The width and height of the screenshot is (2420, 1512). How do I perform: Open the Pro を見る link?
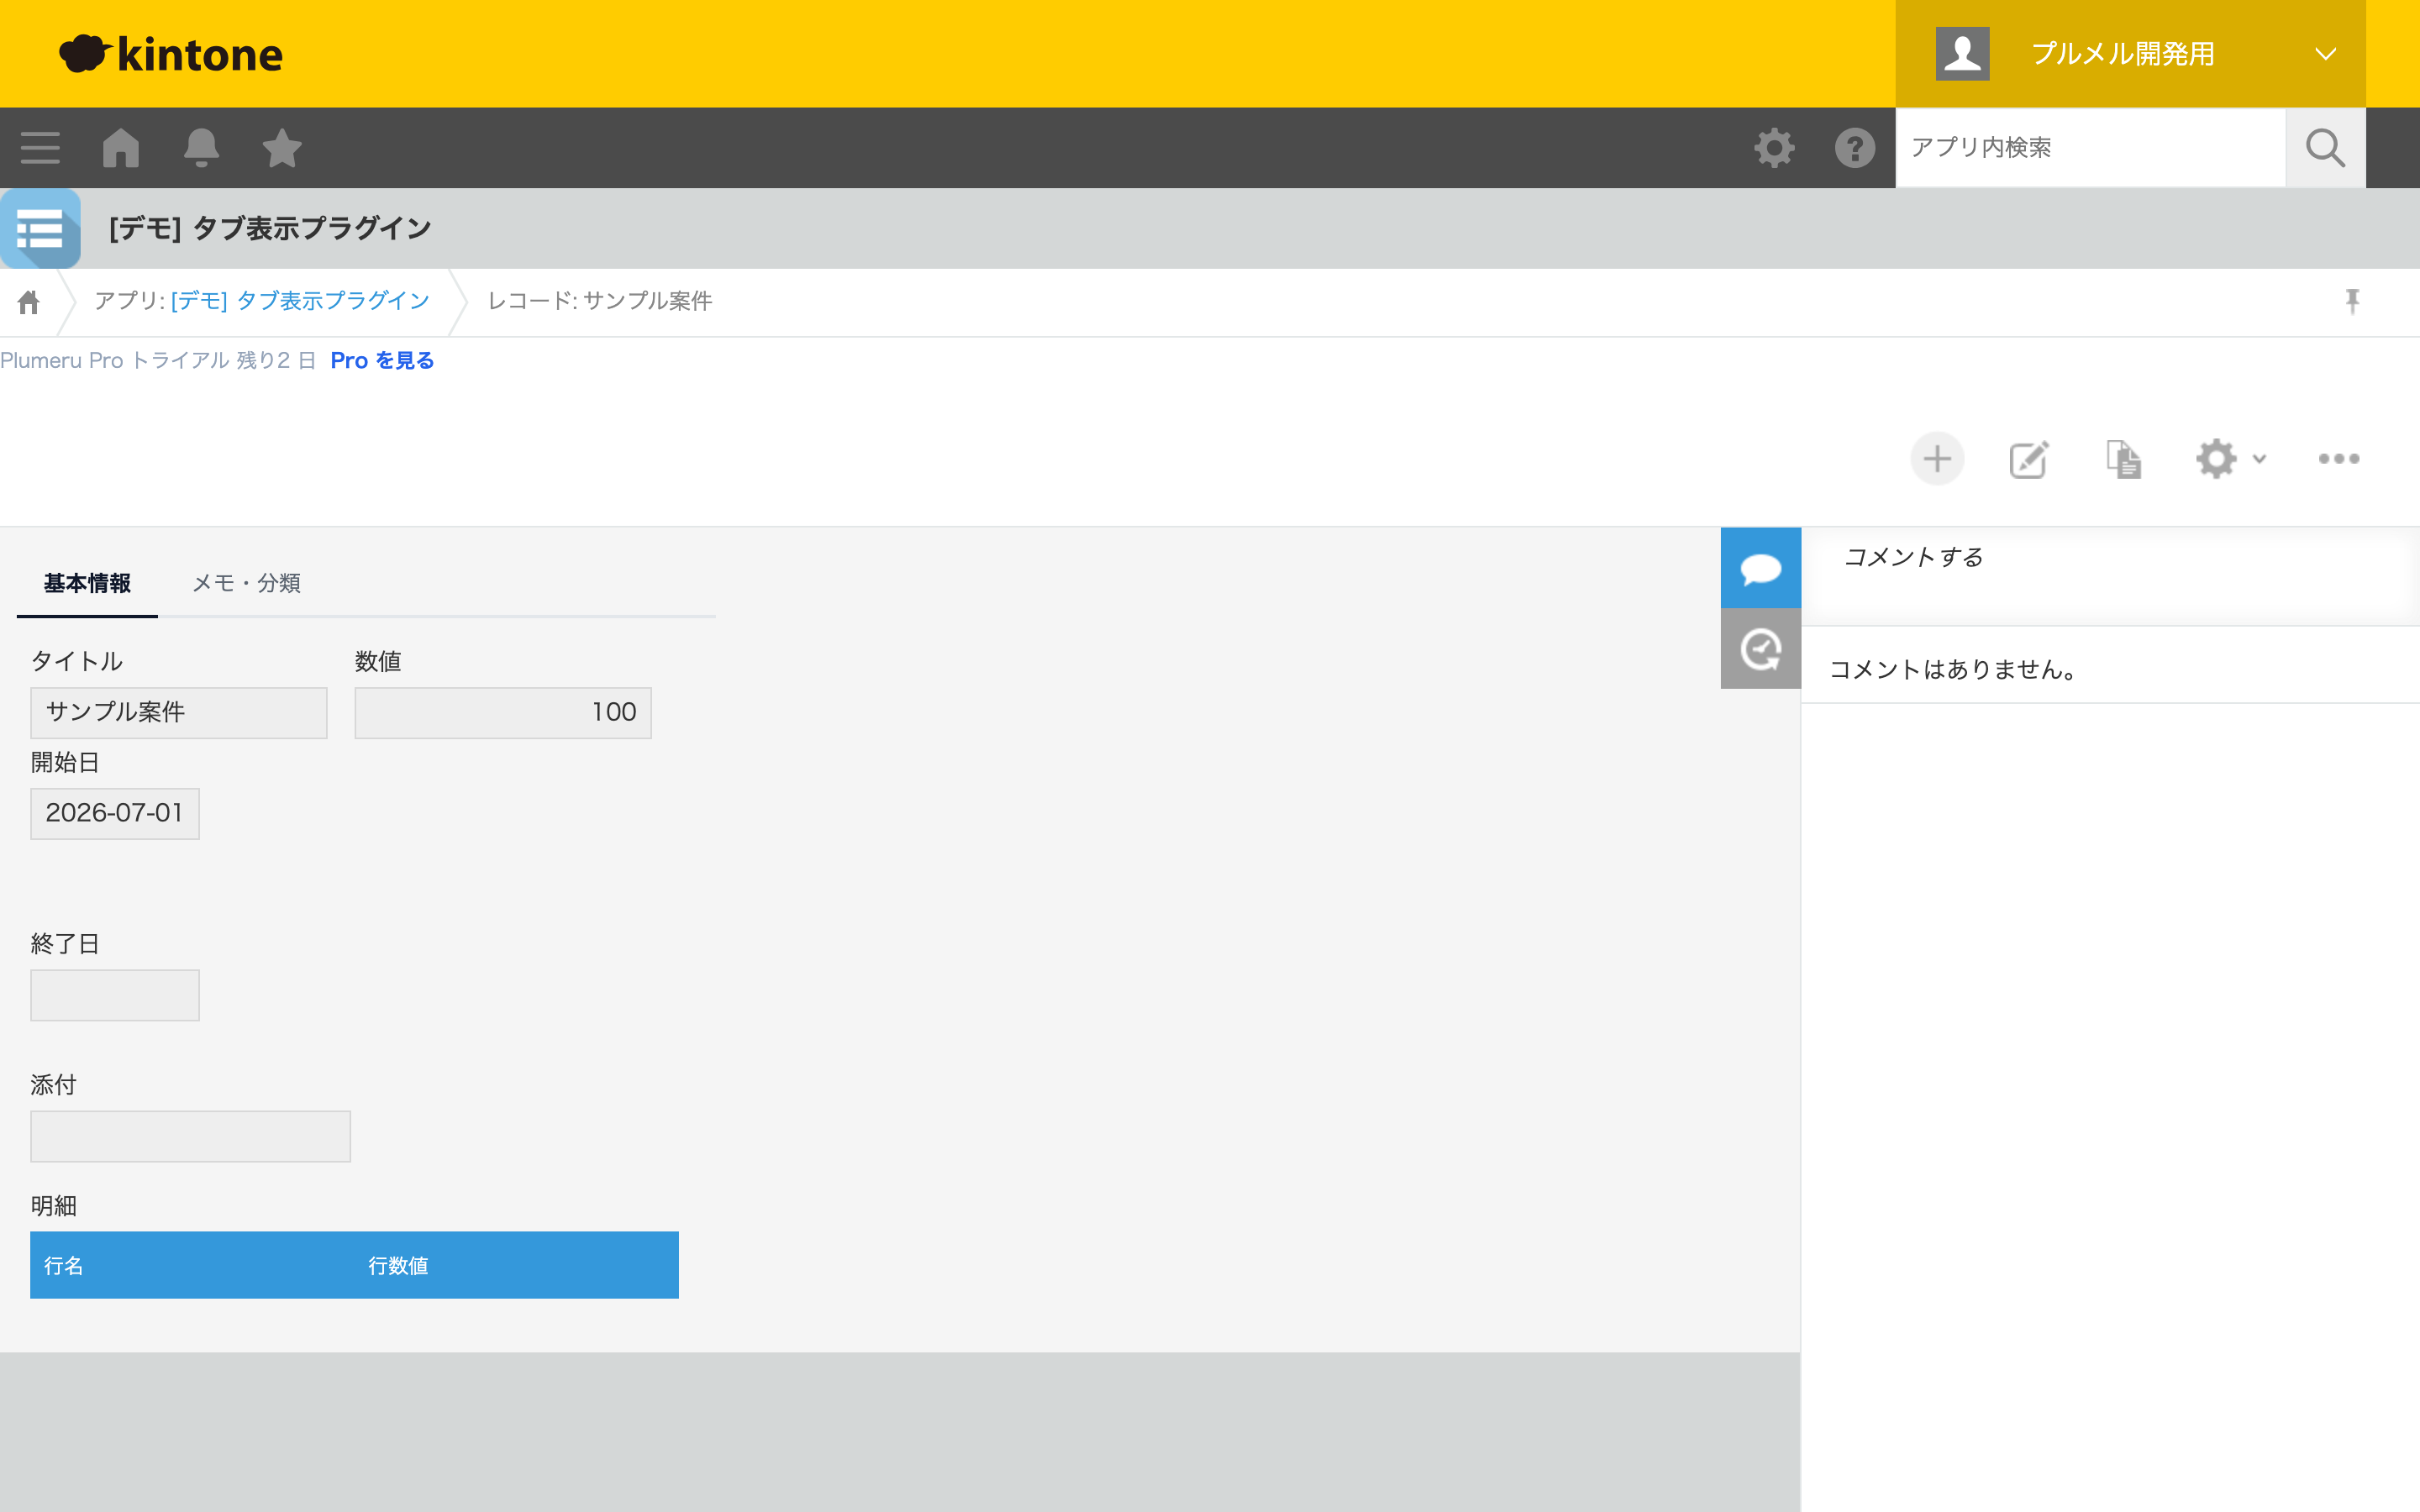point(382,360)
